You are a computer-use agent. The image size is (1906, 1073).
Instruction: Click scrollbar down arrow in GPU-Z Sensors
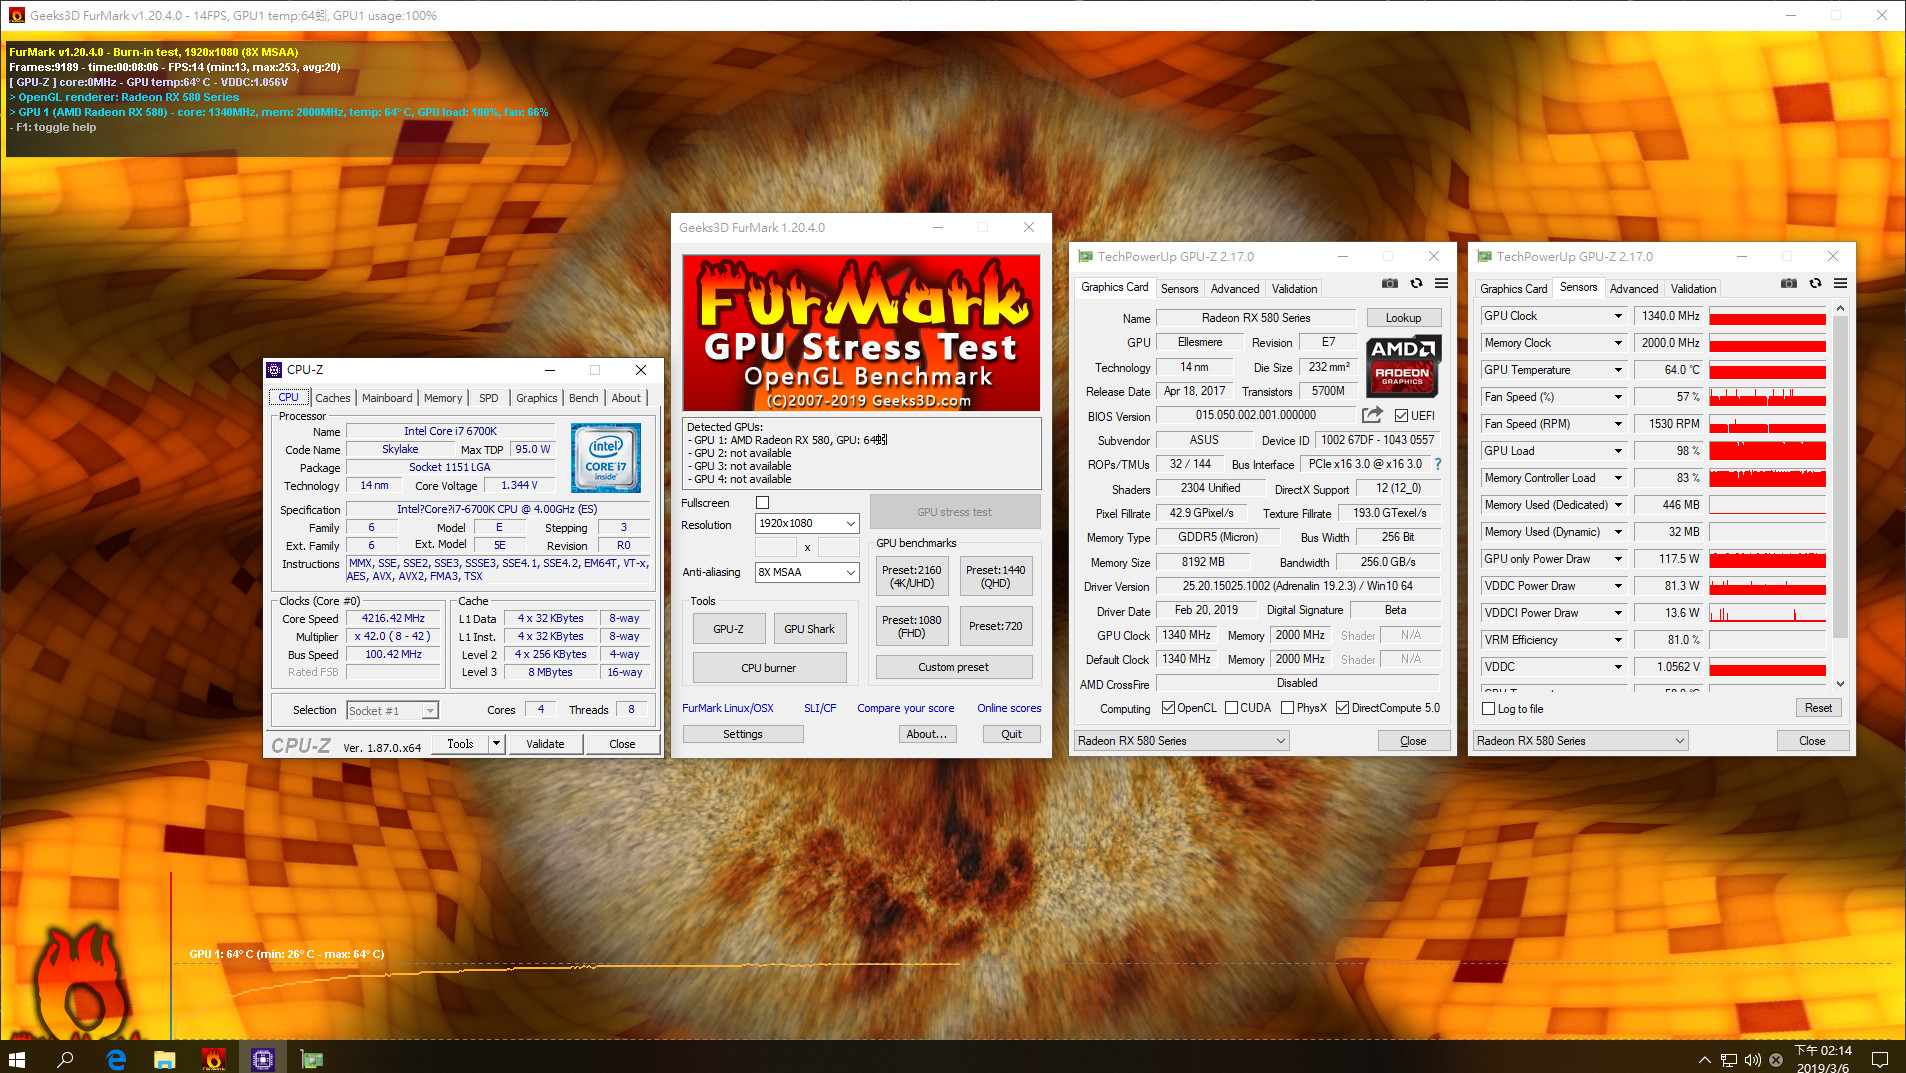[x=1841, y=684]
